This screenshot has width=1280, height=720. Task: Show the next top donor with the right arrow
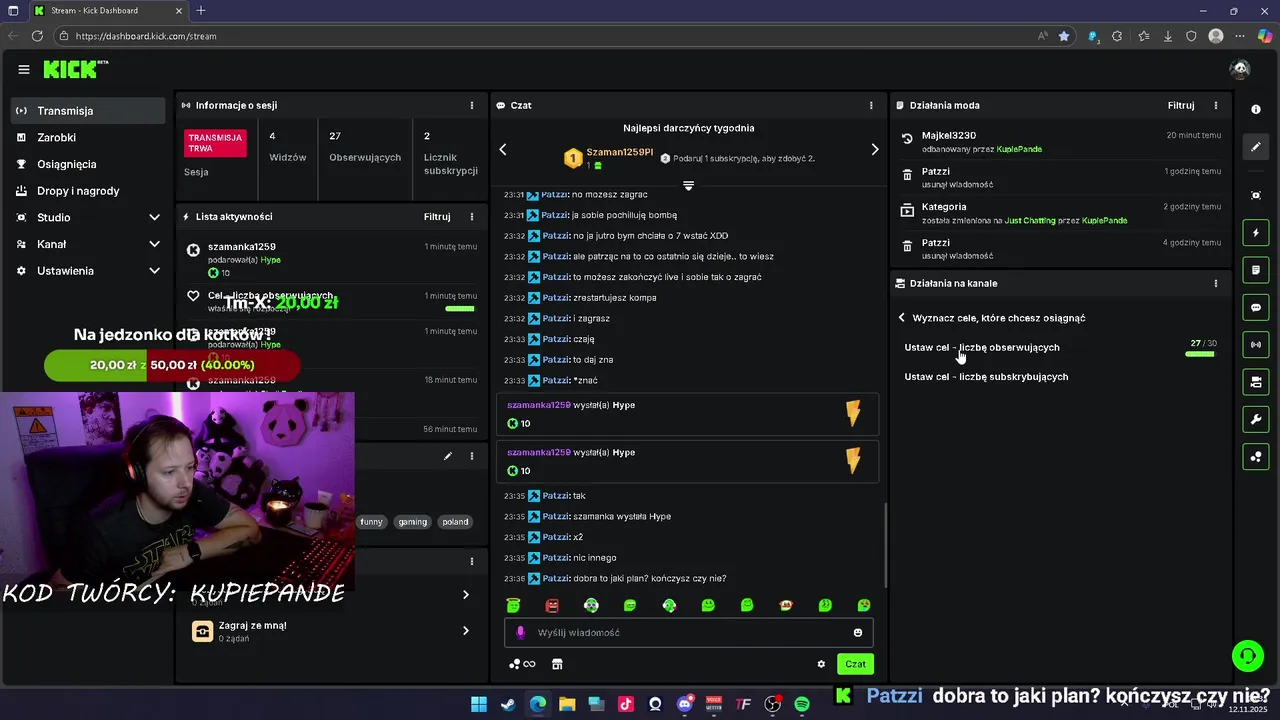pyautogui.click(x=875, y=149)
